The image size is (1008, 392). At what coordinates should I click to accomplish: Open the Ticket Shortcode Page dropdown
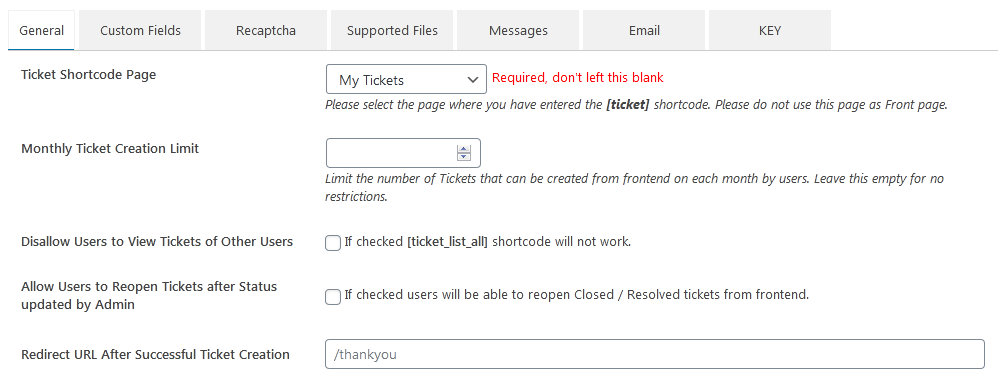point(406,79)
